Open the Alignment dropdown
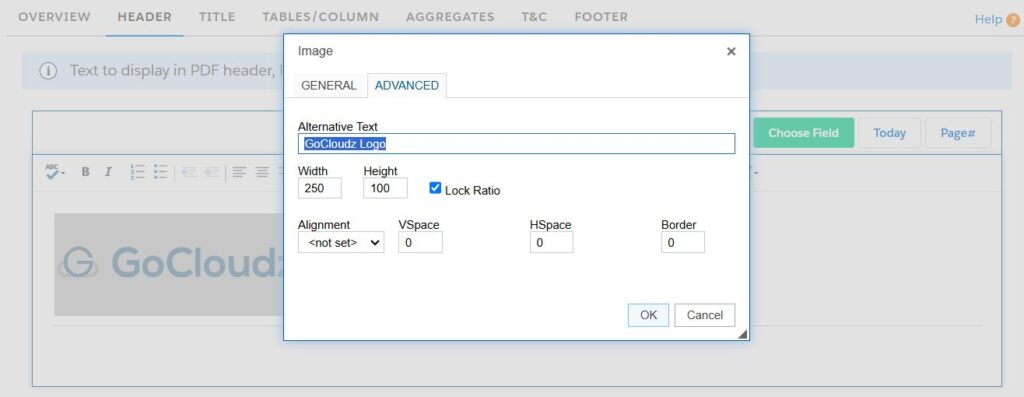Screen dimensions: 1024x397 point(341,242)
